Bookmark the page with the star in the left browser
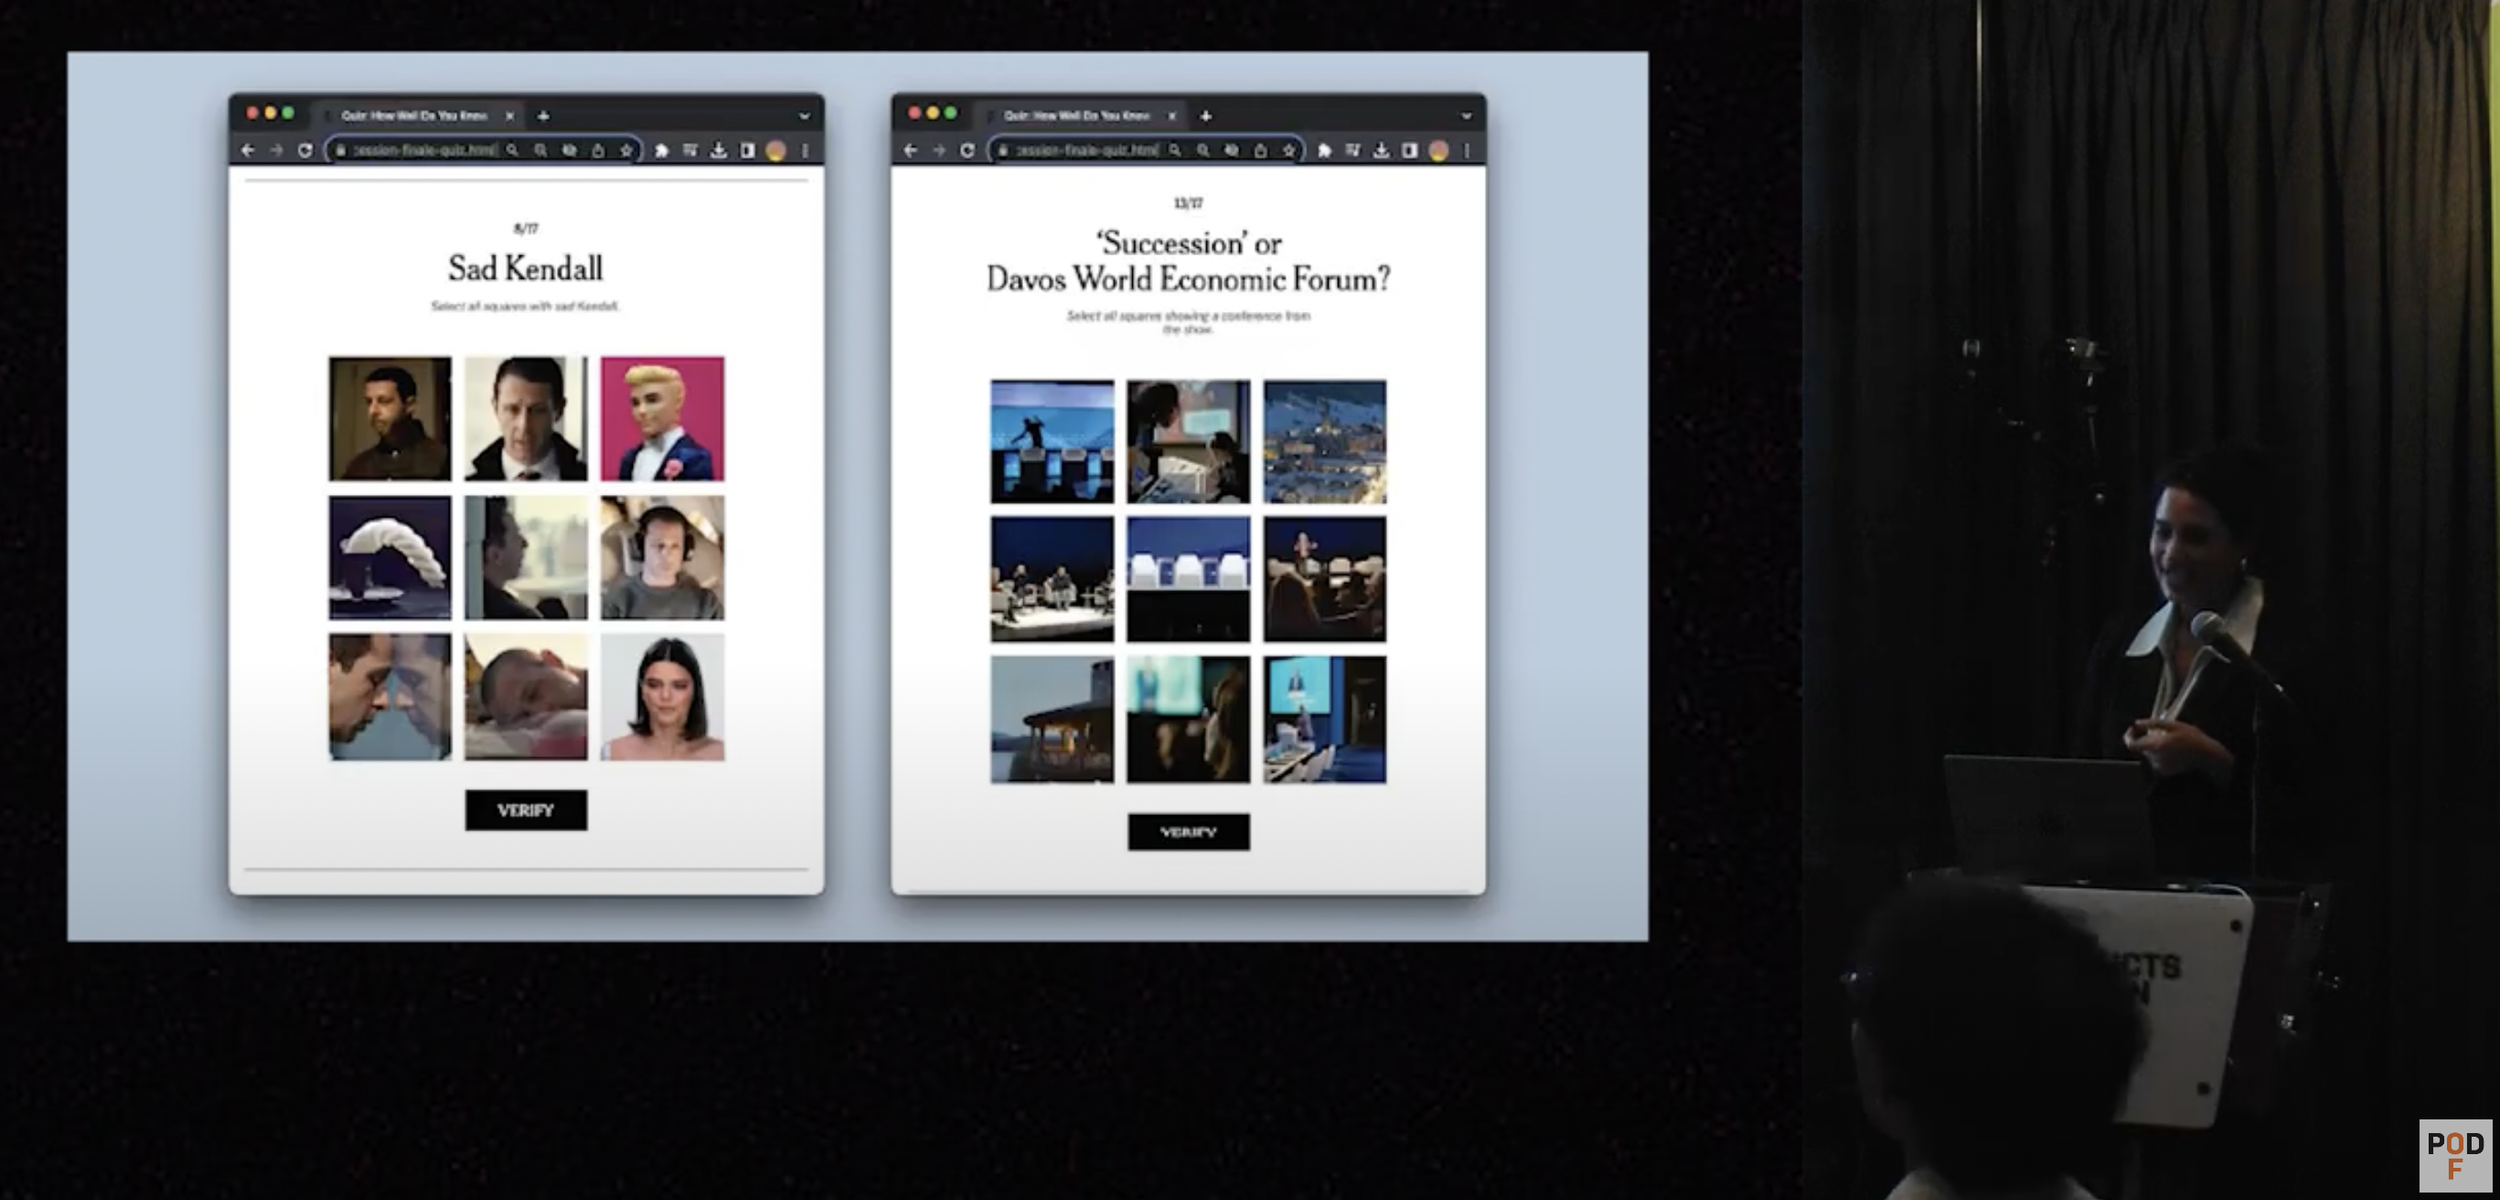 (626, 150)
